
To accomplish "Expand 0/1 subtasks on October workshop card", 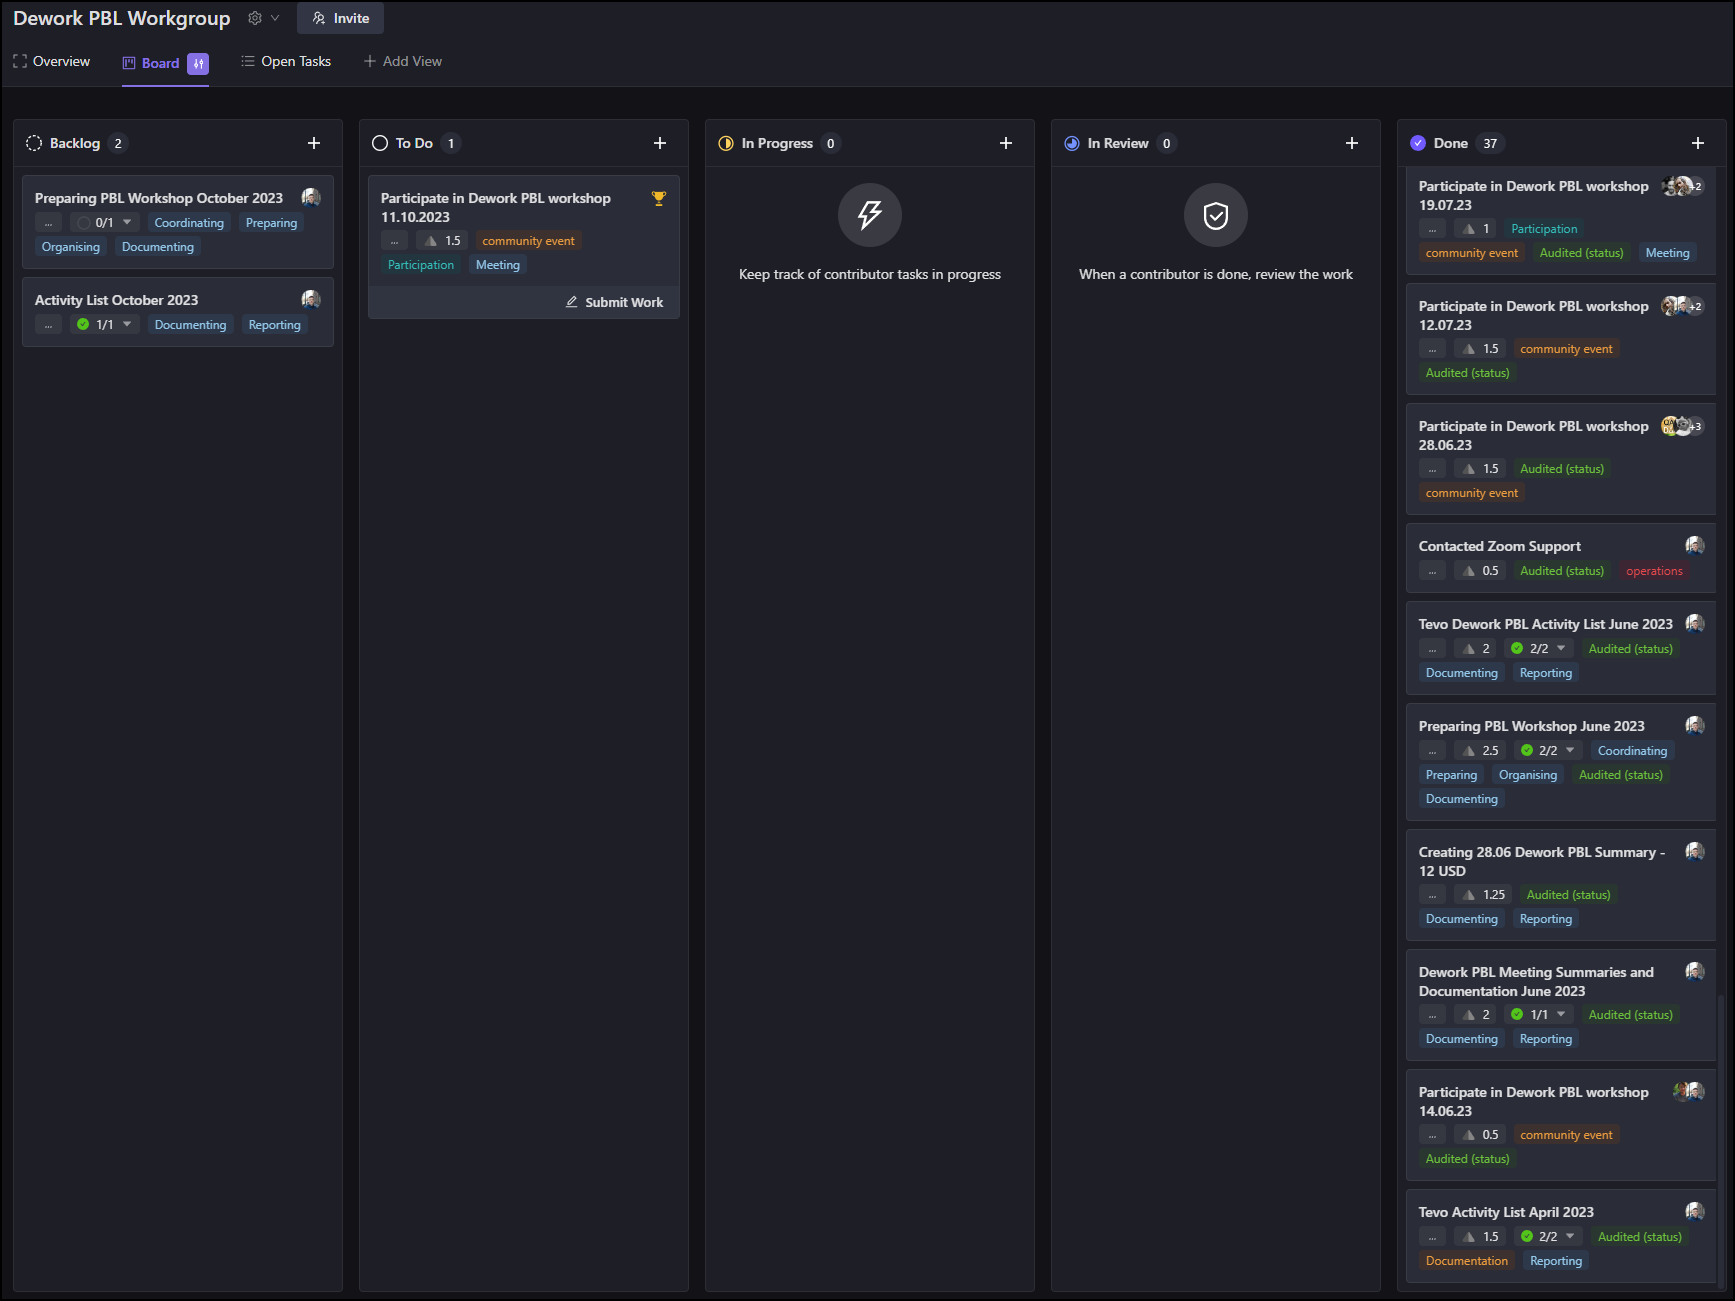I will click(x=105, y=223).
